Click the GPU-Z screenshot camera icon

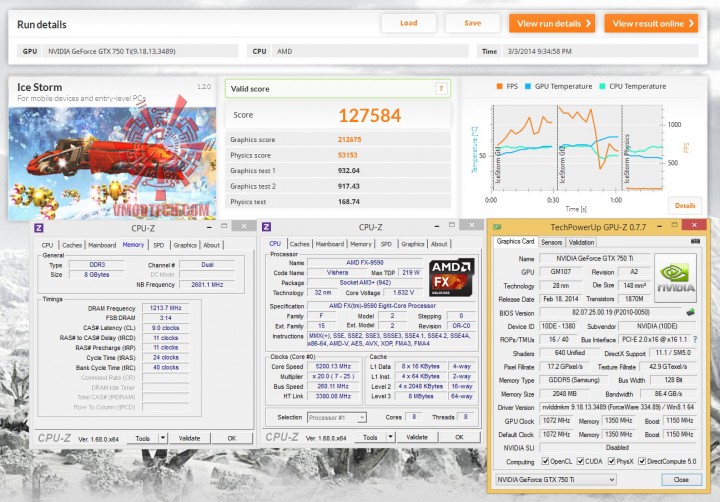(695, 241)
